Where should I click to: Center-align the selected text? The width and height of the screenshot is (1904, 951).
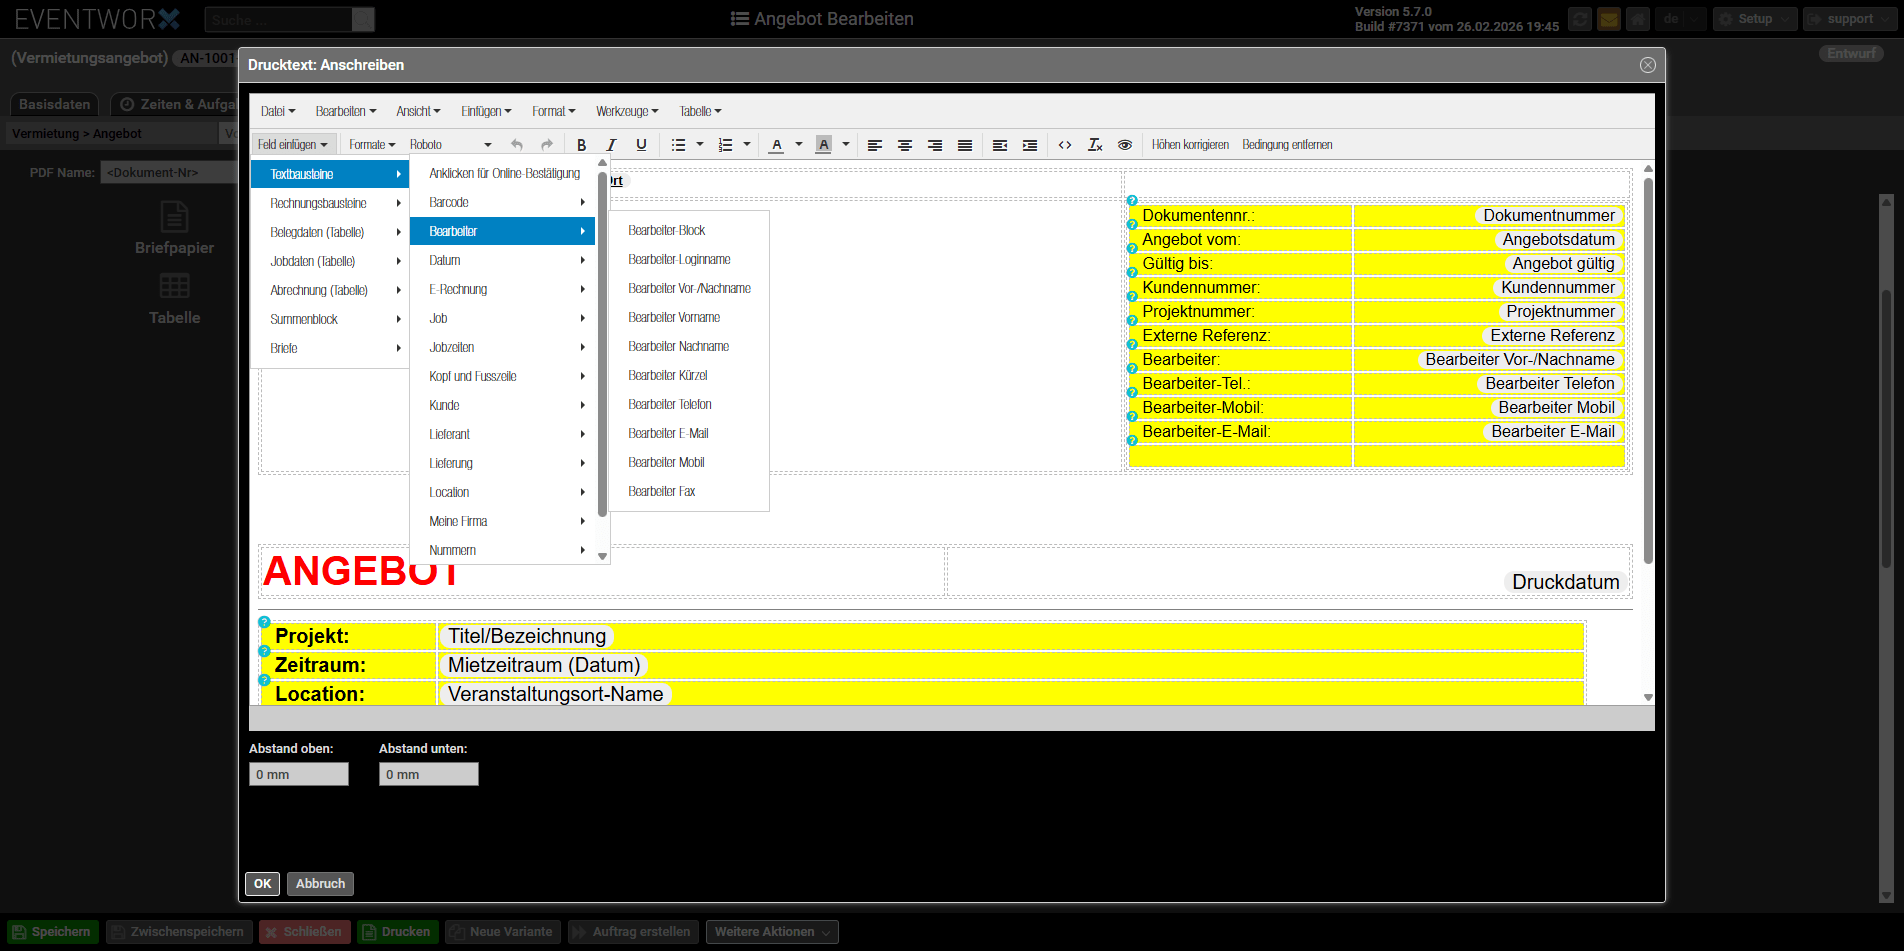pyautogui.click(x=904, y=145)
